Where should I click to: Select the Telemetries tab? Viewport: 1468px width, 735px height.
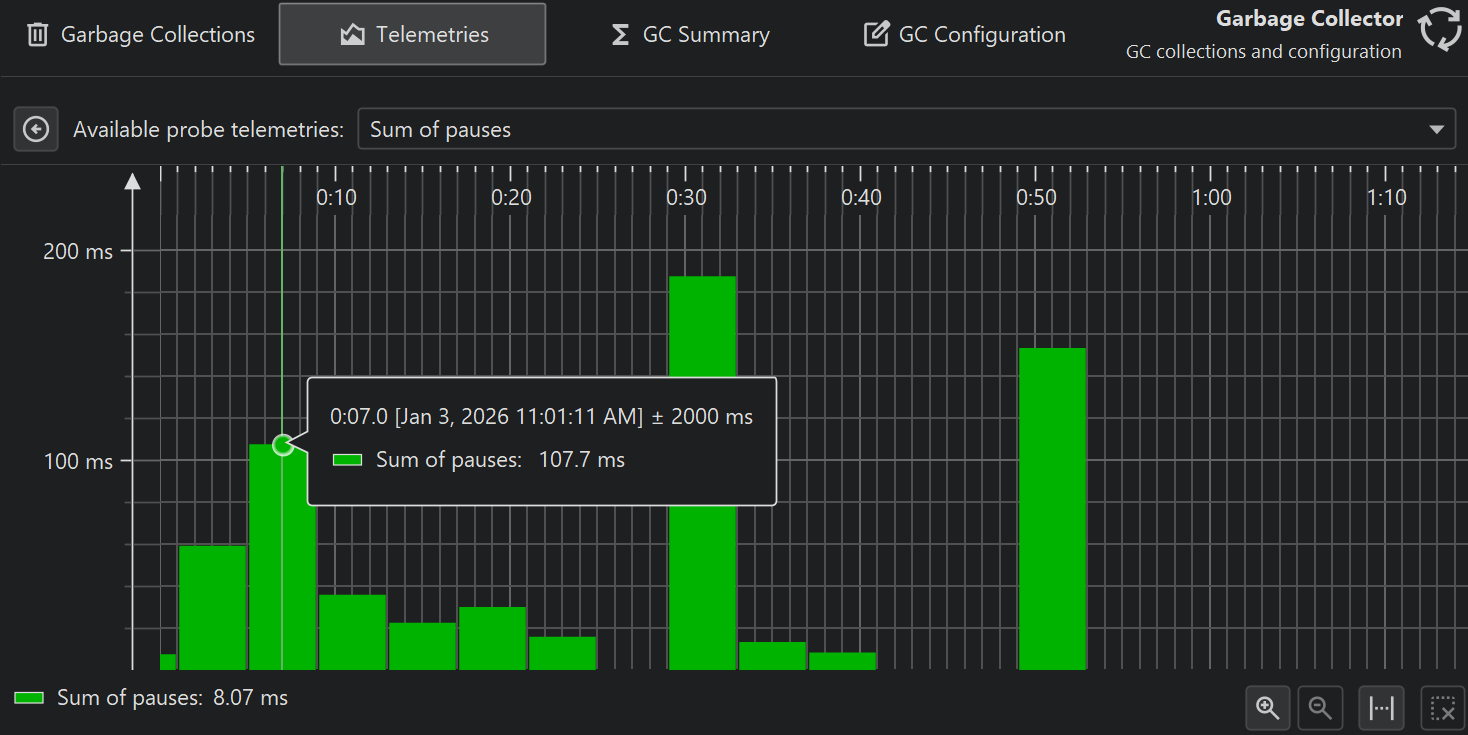[x=412, y=35]
